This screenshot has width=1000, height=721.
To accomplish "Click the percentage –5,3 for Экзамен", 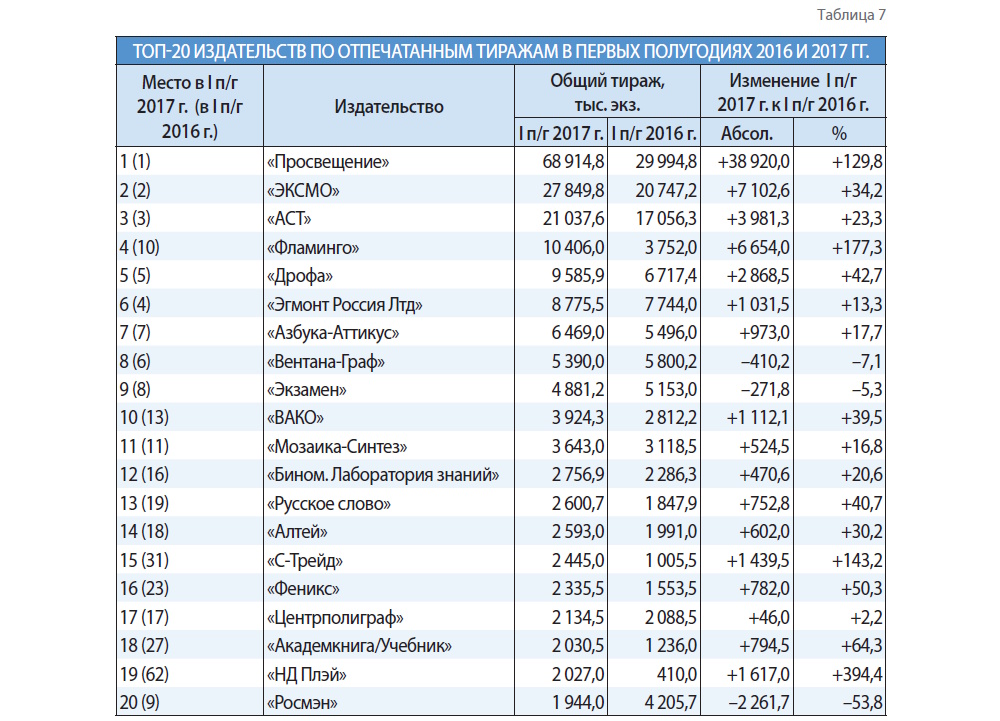I will pos(867,390).
